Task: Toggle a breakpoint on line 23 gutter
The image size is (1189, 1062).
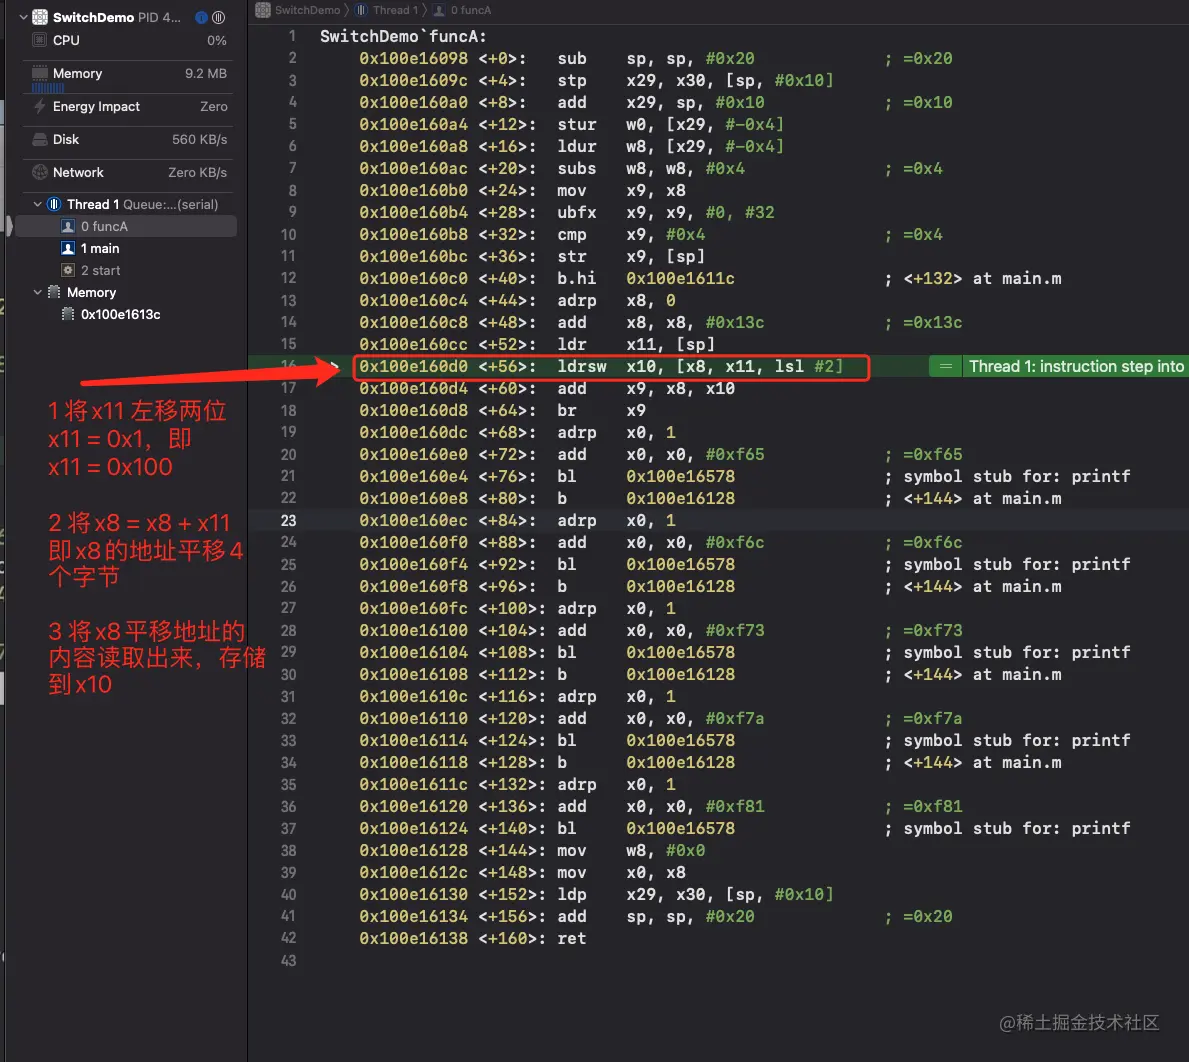Action: tap(289, 520)
